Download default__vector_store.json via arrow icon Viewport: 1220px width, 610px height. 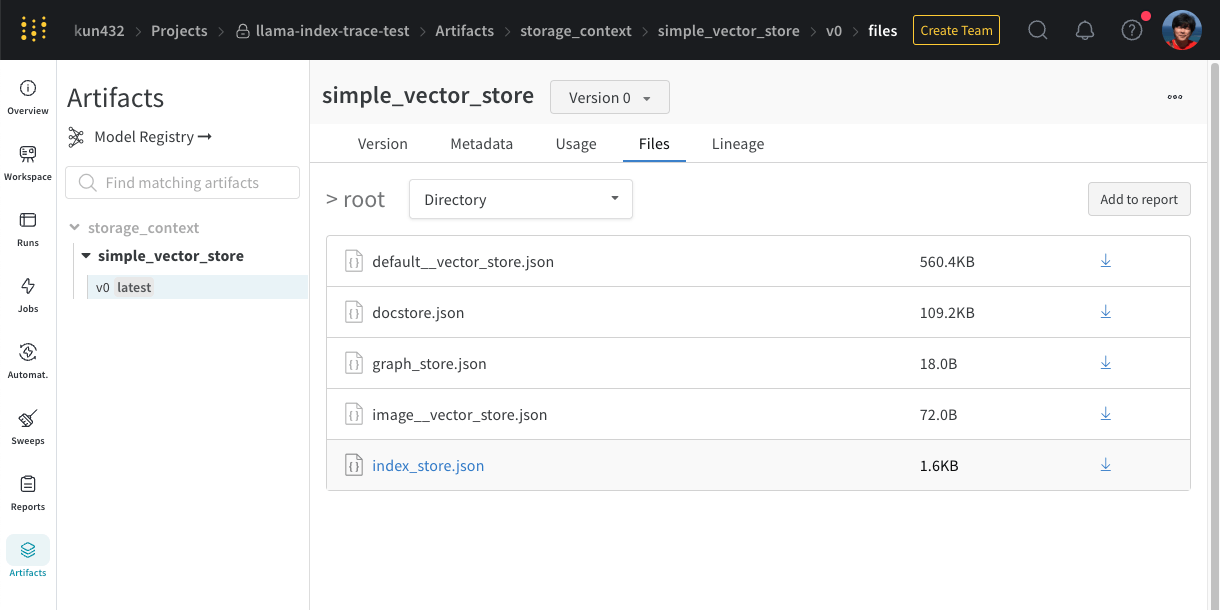tap(1106, 261)
